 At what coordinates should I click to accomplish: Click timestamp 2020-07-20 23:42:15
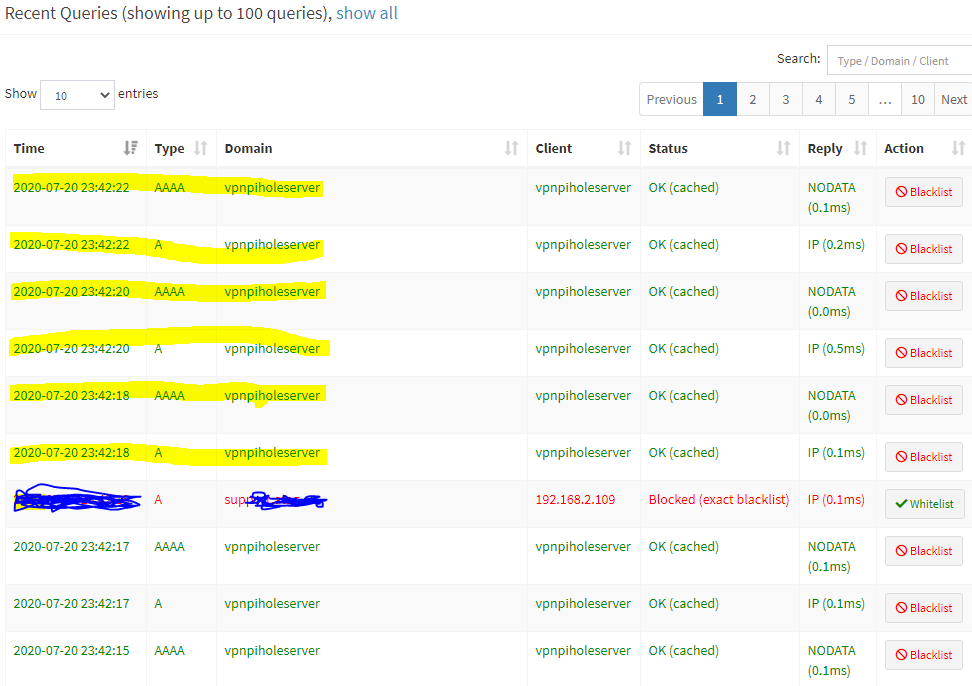pyautogui.click(x=71, y=651)
